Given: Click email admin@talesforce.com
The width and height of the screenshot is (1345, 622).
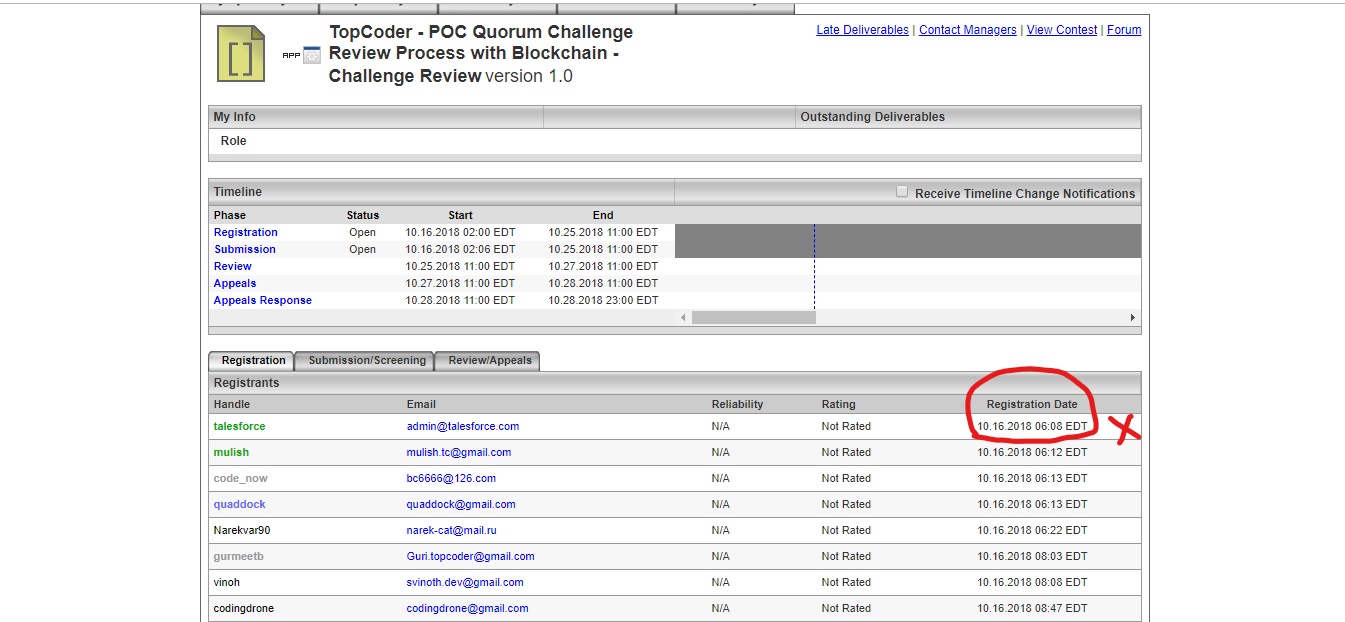Looking at the screenshot, I should tap(463, 426).
